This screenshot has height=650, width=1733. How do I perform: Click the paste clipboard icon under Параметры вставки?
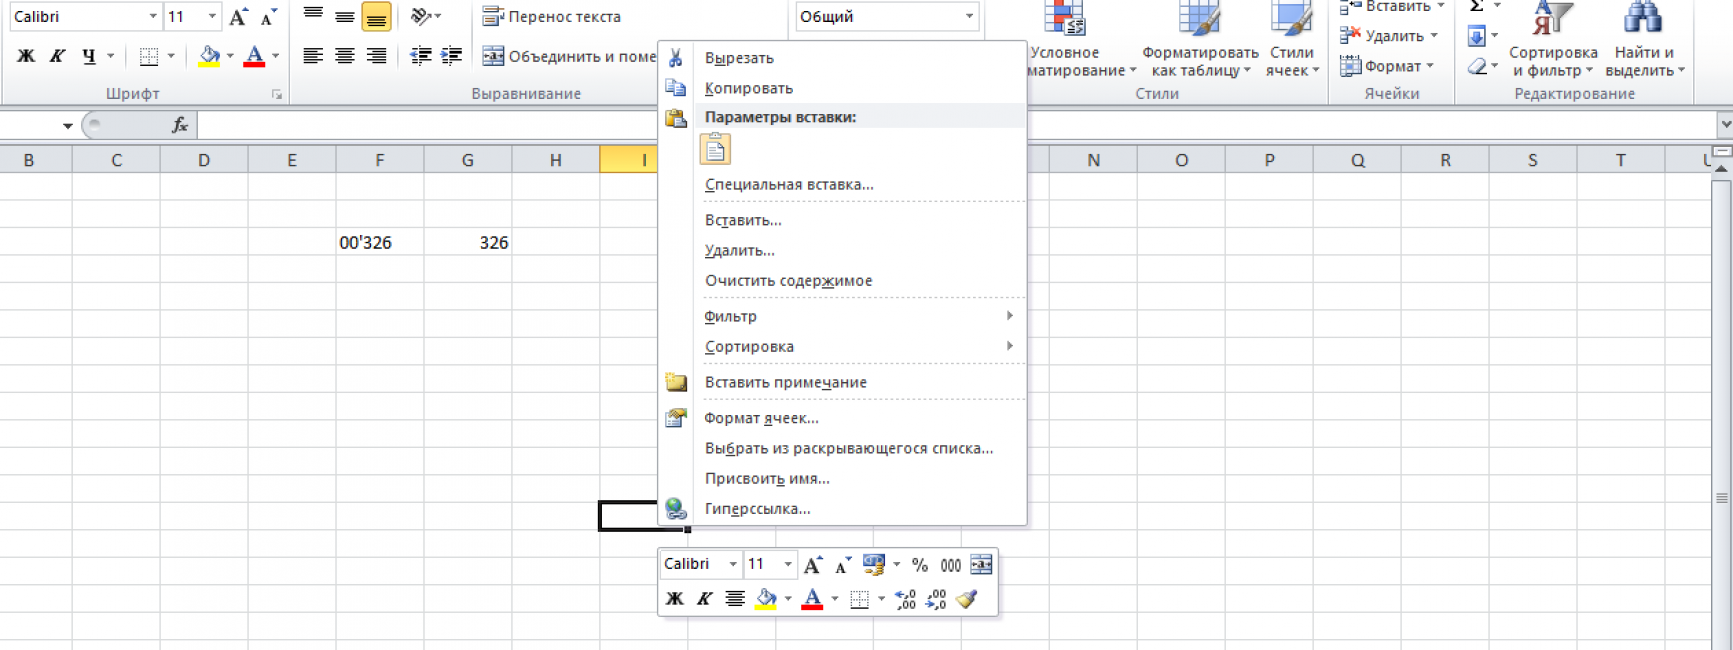coord(714,150)
